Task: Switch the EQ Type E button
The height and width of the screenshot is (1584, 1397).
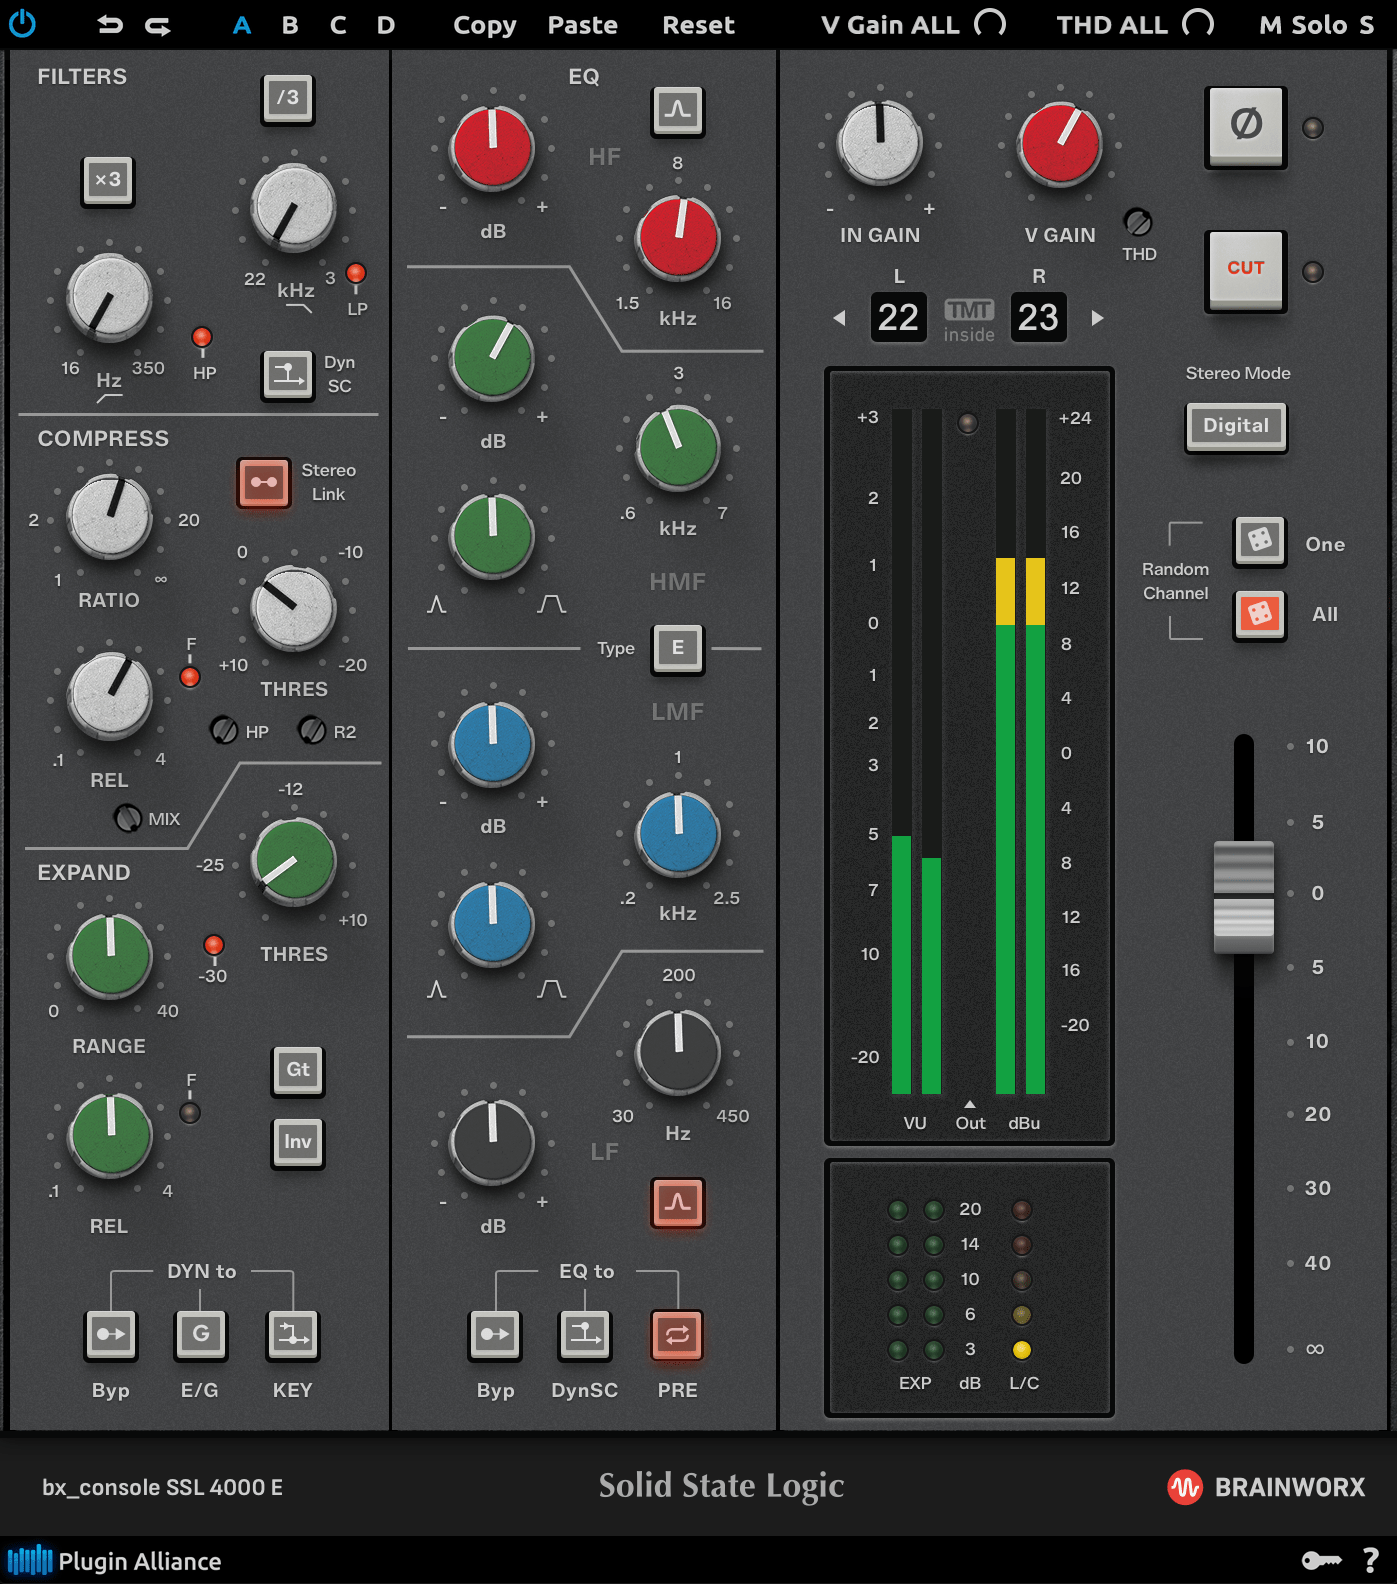Action: pyautogui.click(x=678, y=648)
